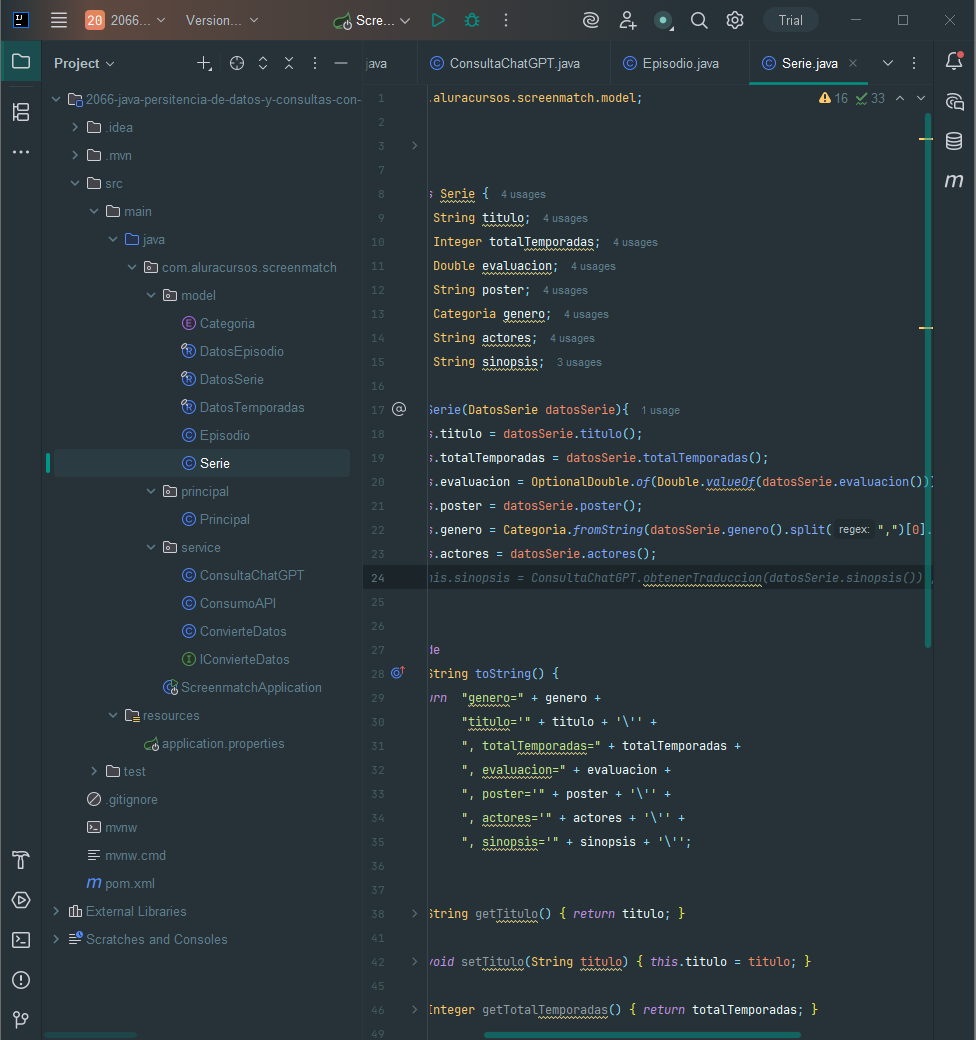Viewport: 976px width, 1040px height.
Task: Open IDE settings gear
Action: pyautogui.click(x=735, y=21)
